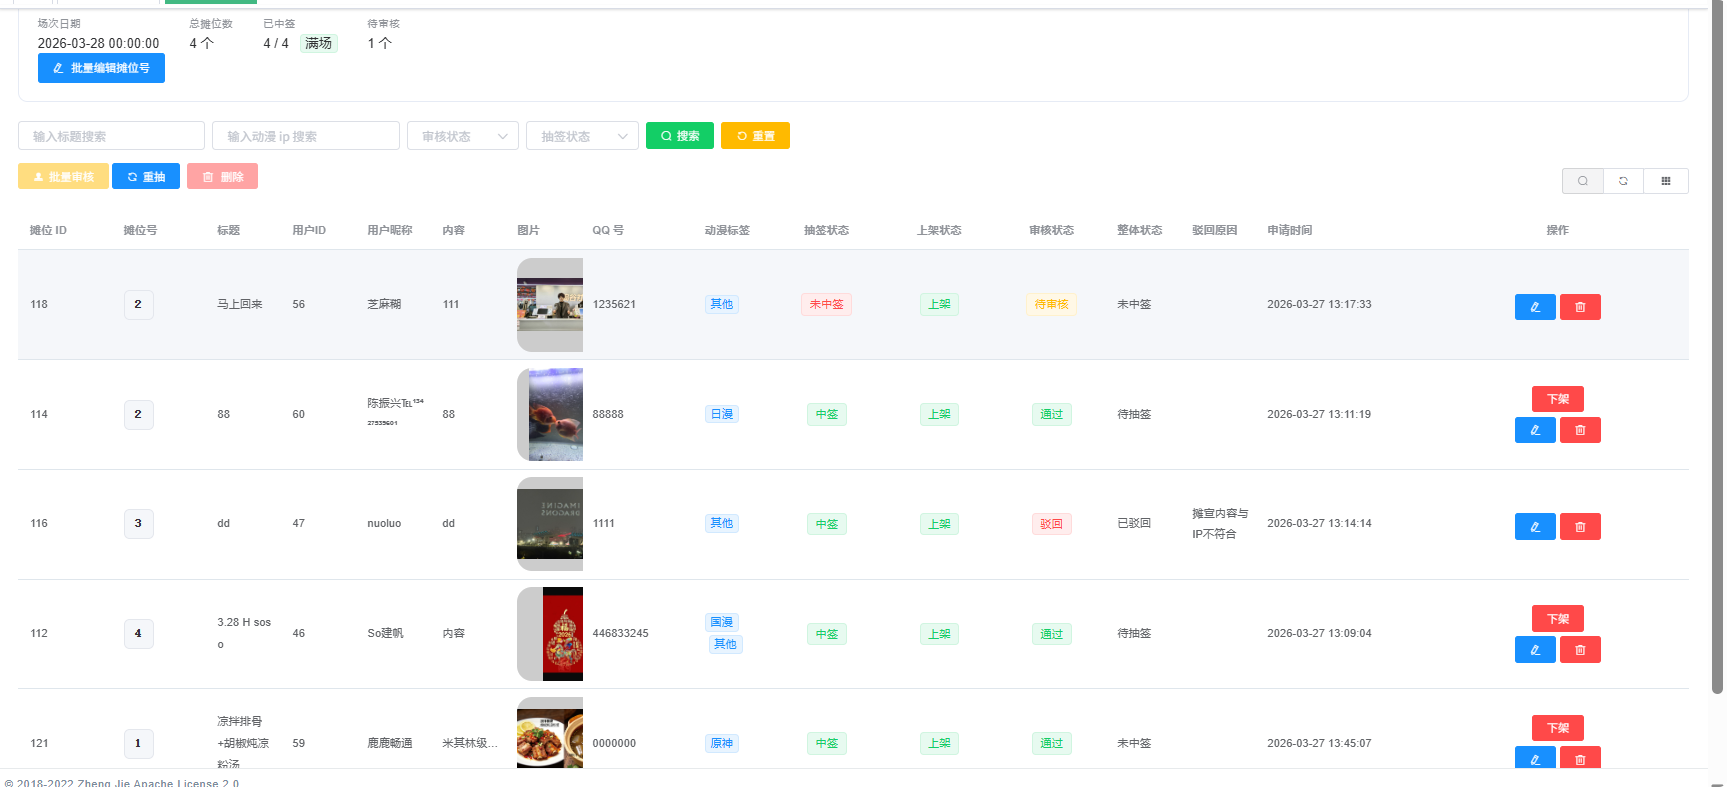Screen dimensions: 1727x787
Task: Click the blue 重抽 button
Action: (146, 177)
